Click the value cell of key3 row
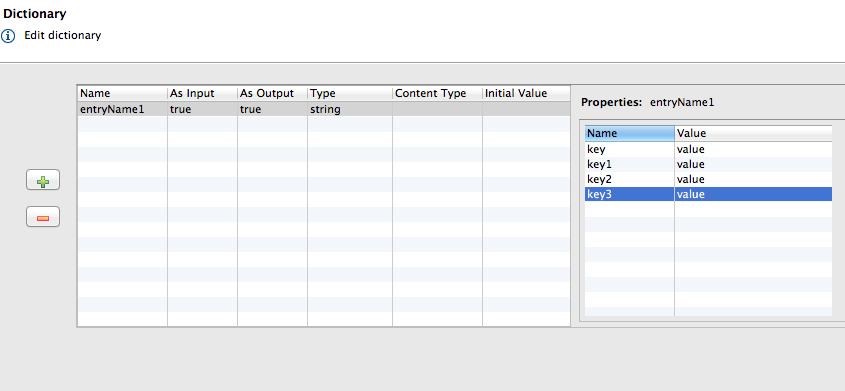The image size is (845, 391). coord(753,194)
